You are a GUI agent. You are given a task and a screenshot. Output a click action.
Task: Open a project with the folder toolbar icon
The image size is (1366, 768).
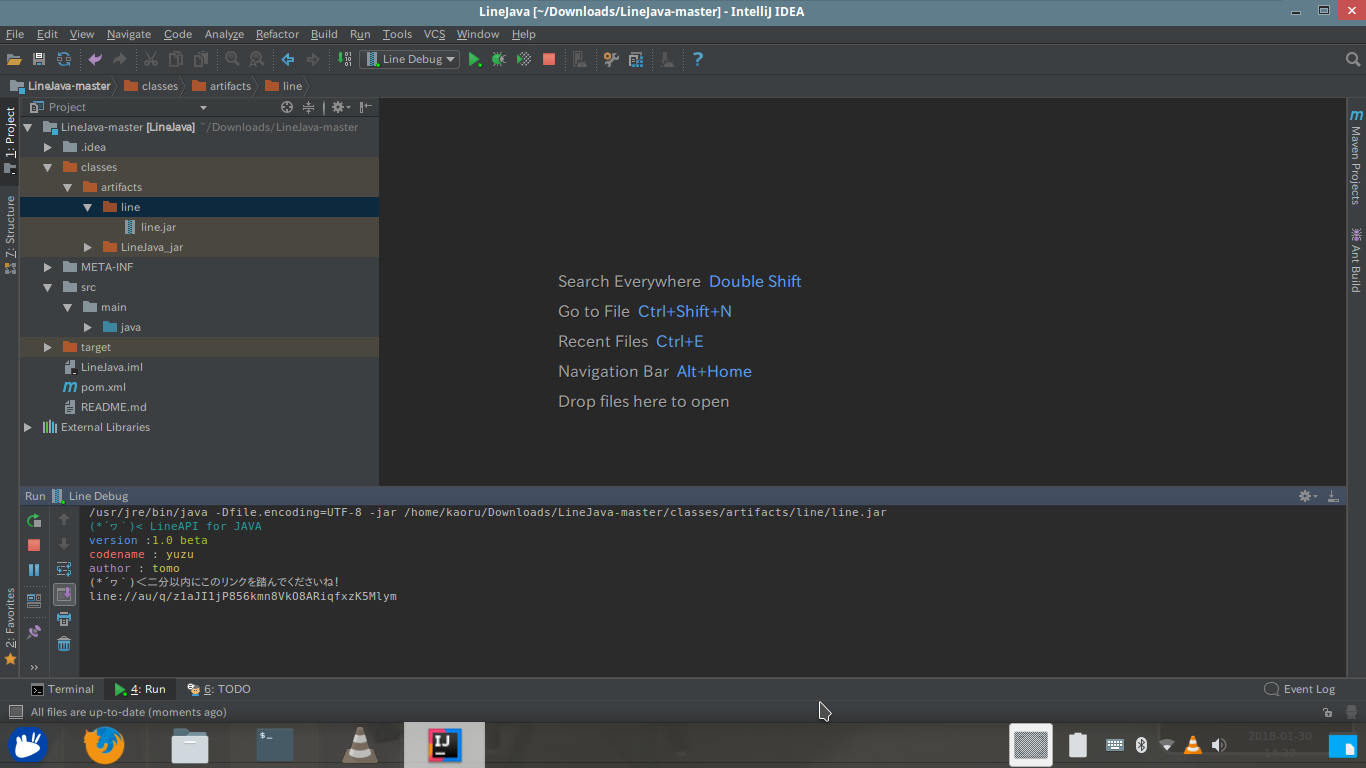[x=14, y=60]
